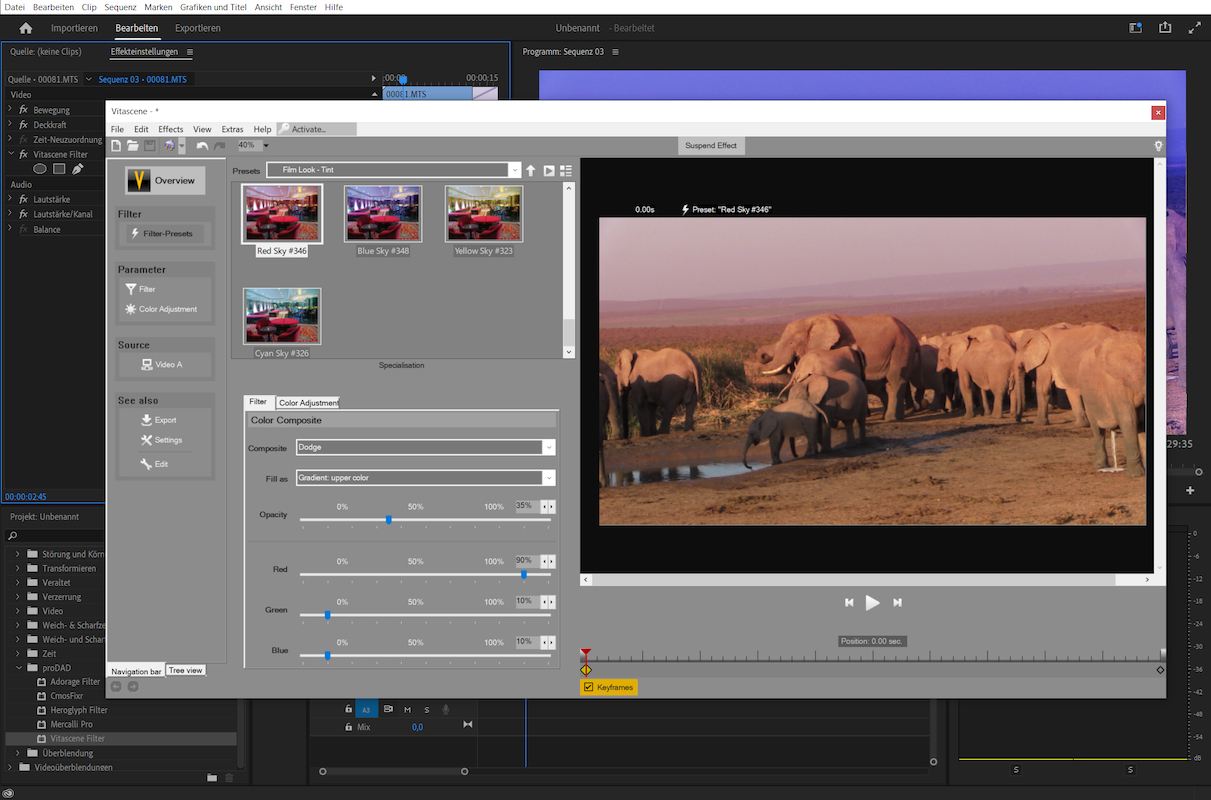Select the pen mask tool under Vitascene Filter

tap(77, 169)
